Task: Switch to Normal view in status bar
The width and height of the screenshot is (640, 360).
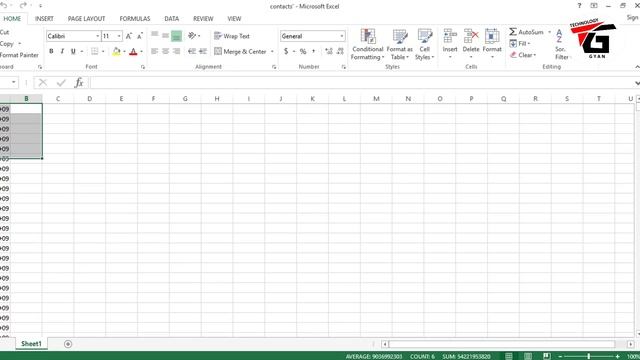Action: [509, 356]
